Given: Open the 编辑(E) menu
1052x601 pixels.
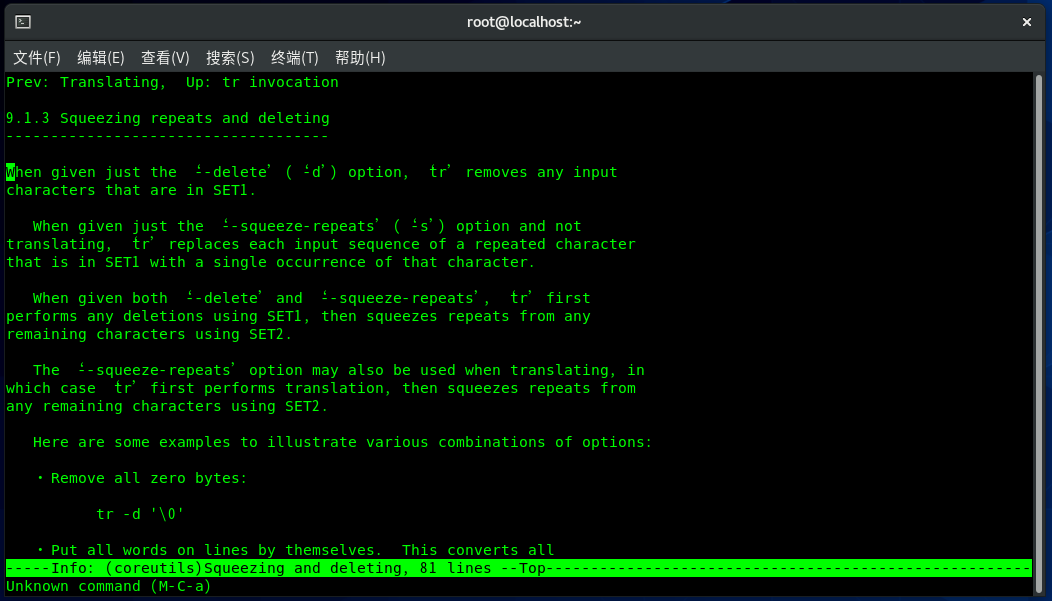Looking at the screenshot, I should 101,58.
